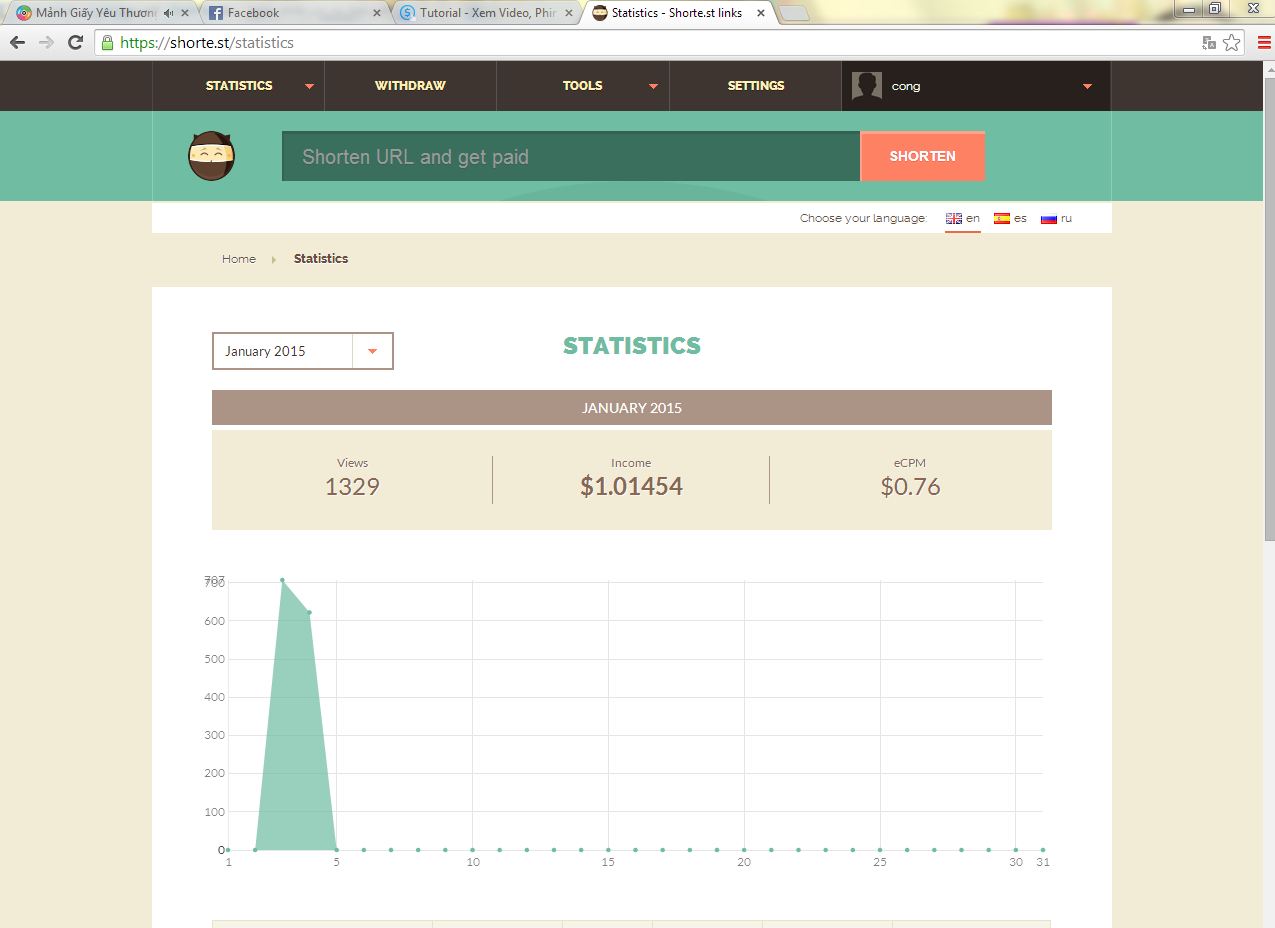This screenshot has width=1275, height=928.
Task: Click the Statistics breadcrumb text
Action: [x=321, y=259]
